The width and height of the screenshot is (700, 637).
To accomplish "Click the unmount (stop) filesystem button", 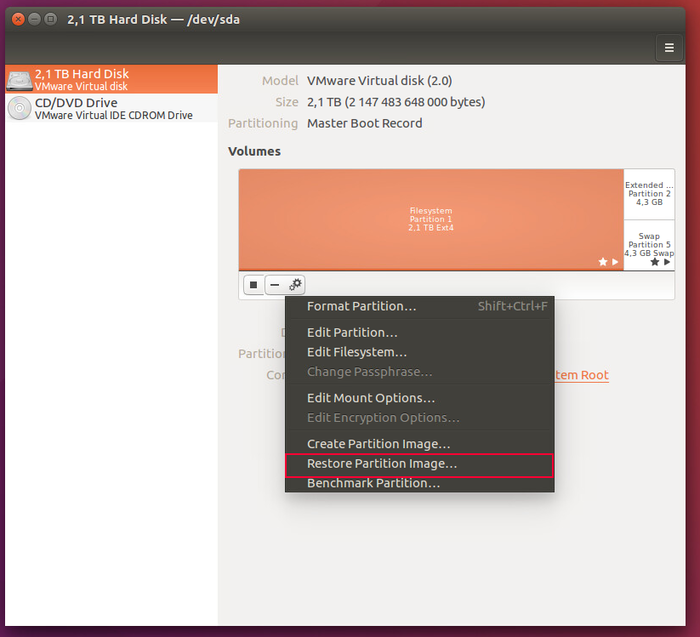I will coord(254,285).
